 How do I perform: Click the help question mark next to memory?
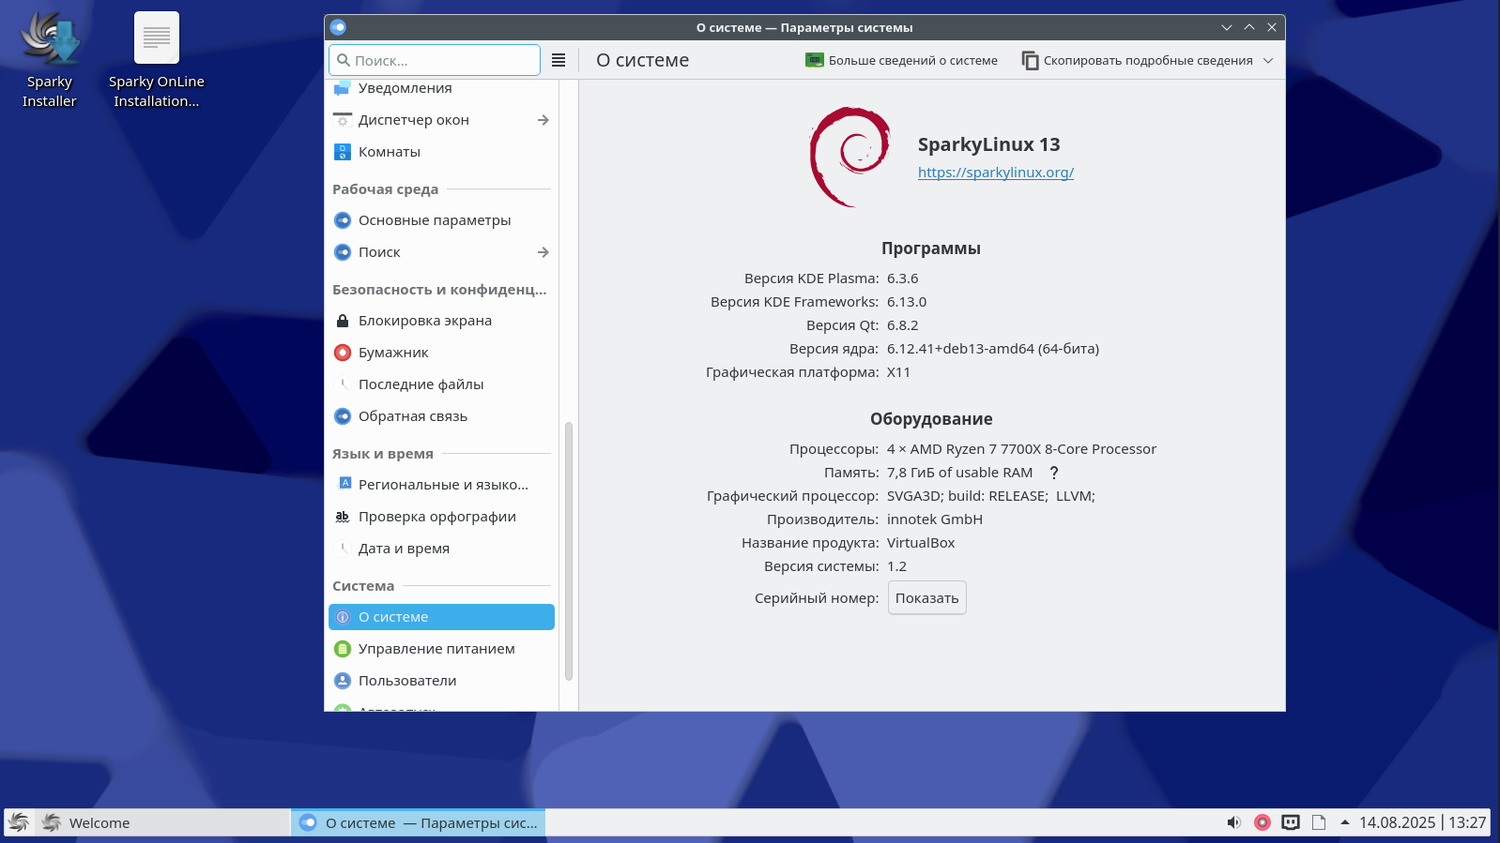pos(1053,473)
